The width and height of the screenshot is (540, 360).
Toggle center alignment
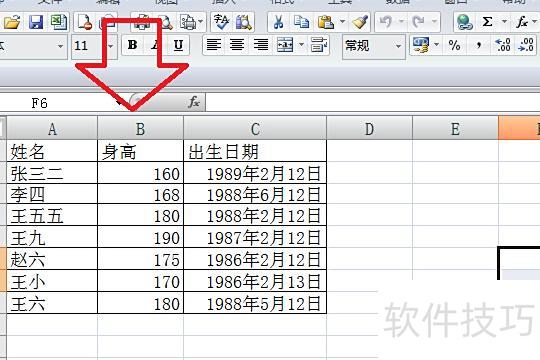tap(237, 45)
